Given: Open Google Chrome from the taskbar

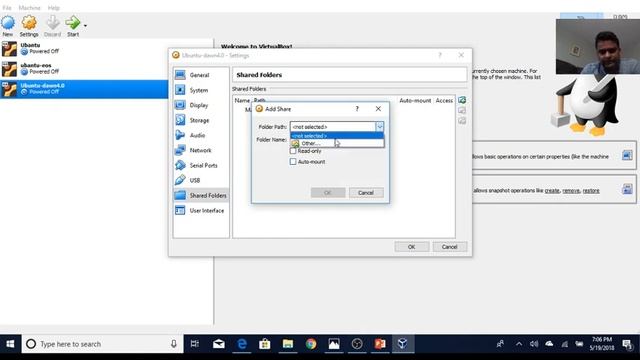Looking at the screenshot, I should tap(311, 344).
